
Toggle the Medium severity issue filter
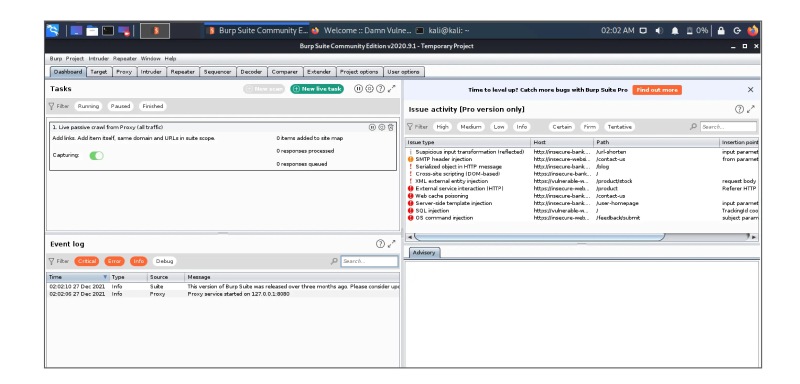[470, 126]
